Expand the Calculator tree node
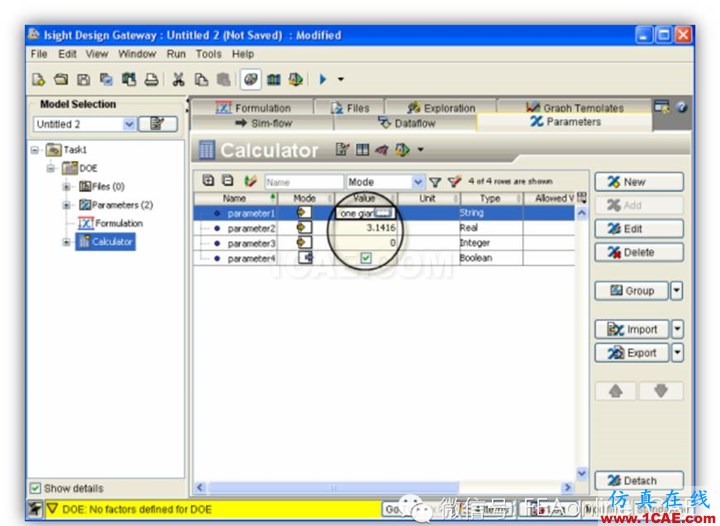720x526 pixels. point(66,242)
